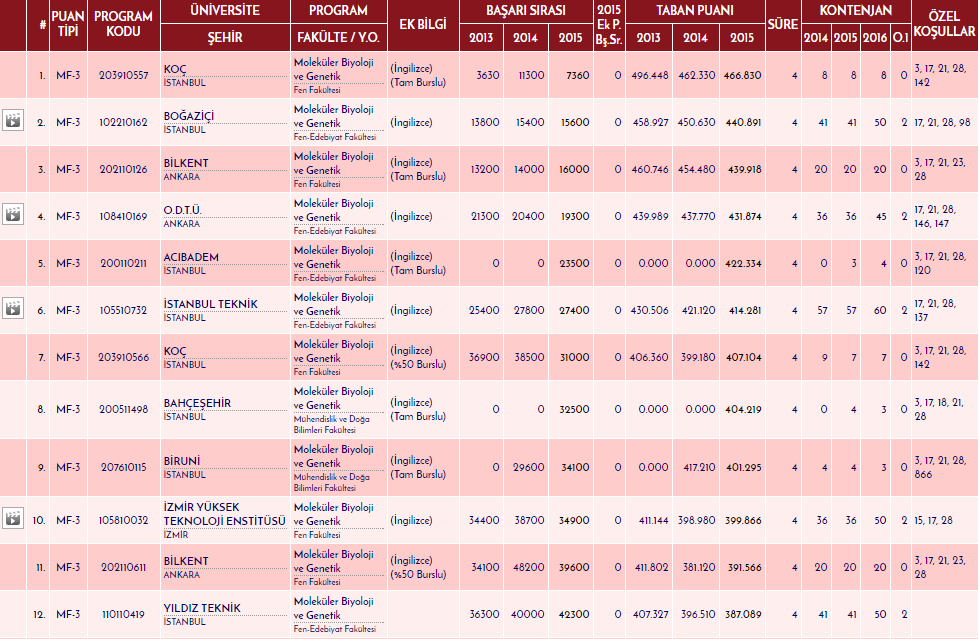
Task: Open the BAHÇEŞEHİR university link
Action: [x=197, y=403]
